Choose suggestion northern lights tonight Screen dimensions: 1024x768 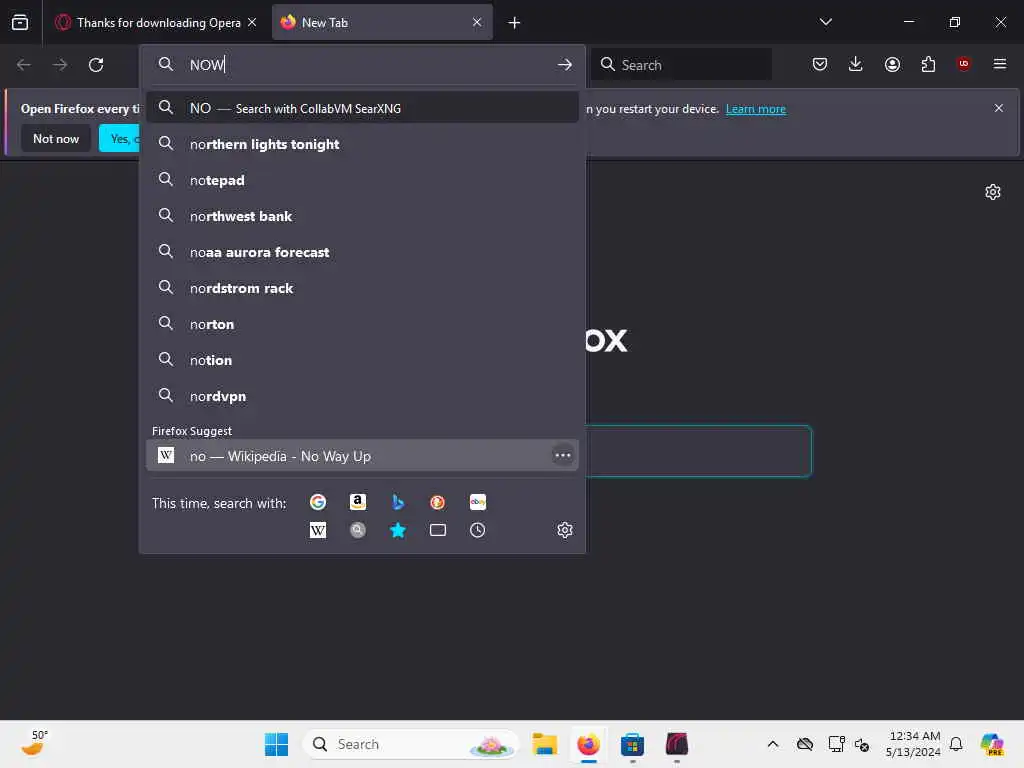pos(362,144)
